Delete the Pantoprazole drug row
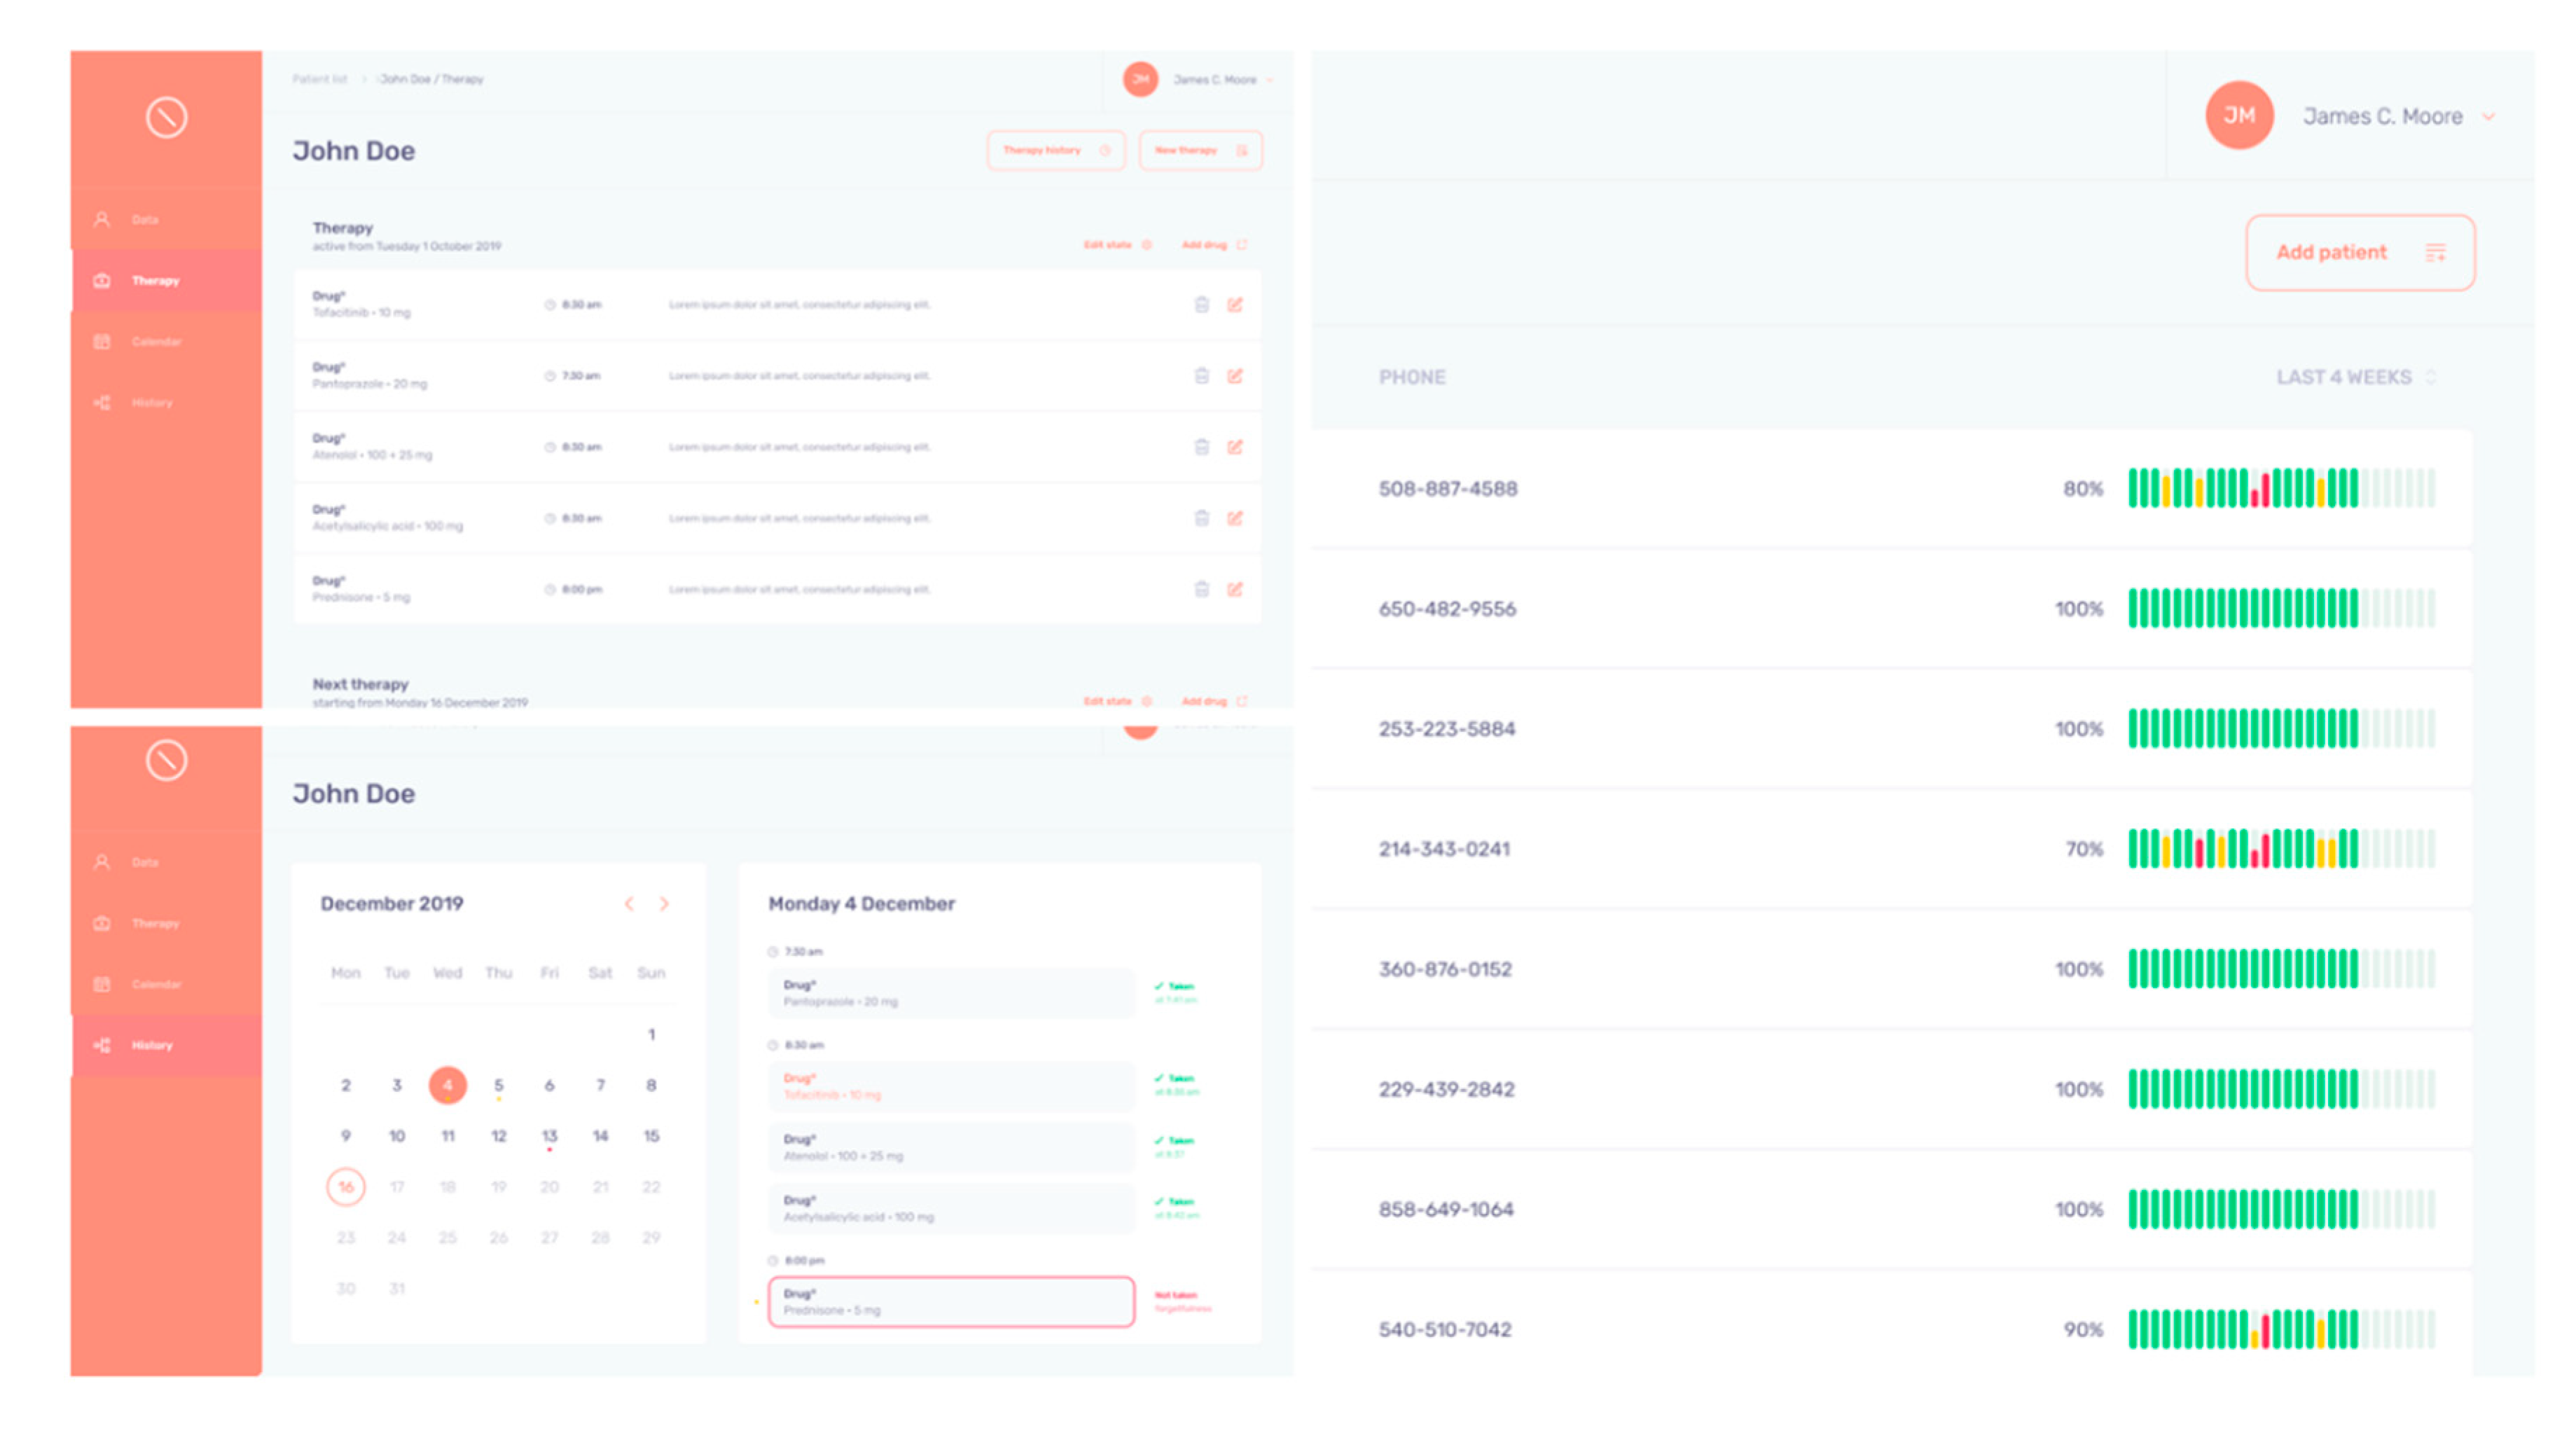The height and width of the screenshot is (1440, 2576). click(1201, 376)
